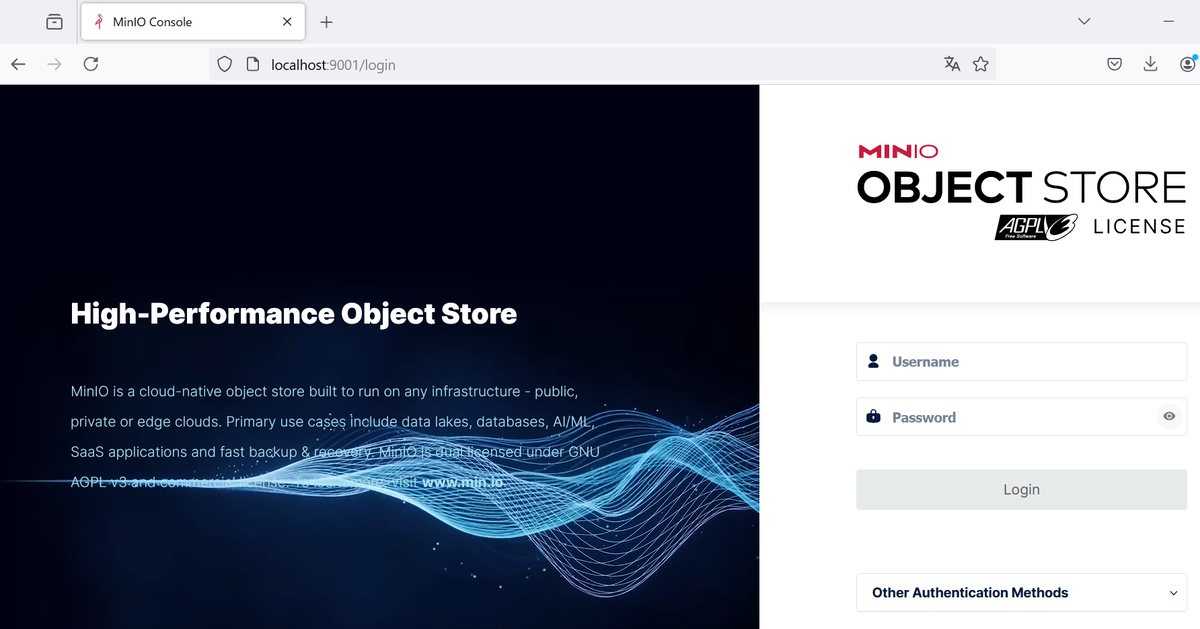
Task: Open the tracking protection shield icon
Action: [225, 64]
